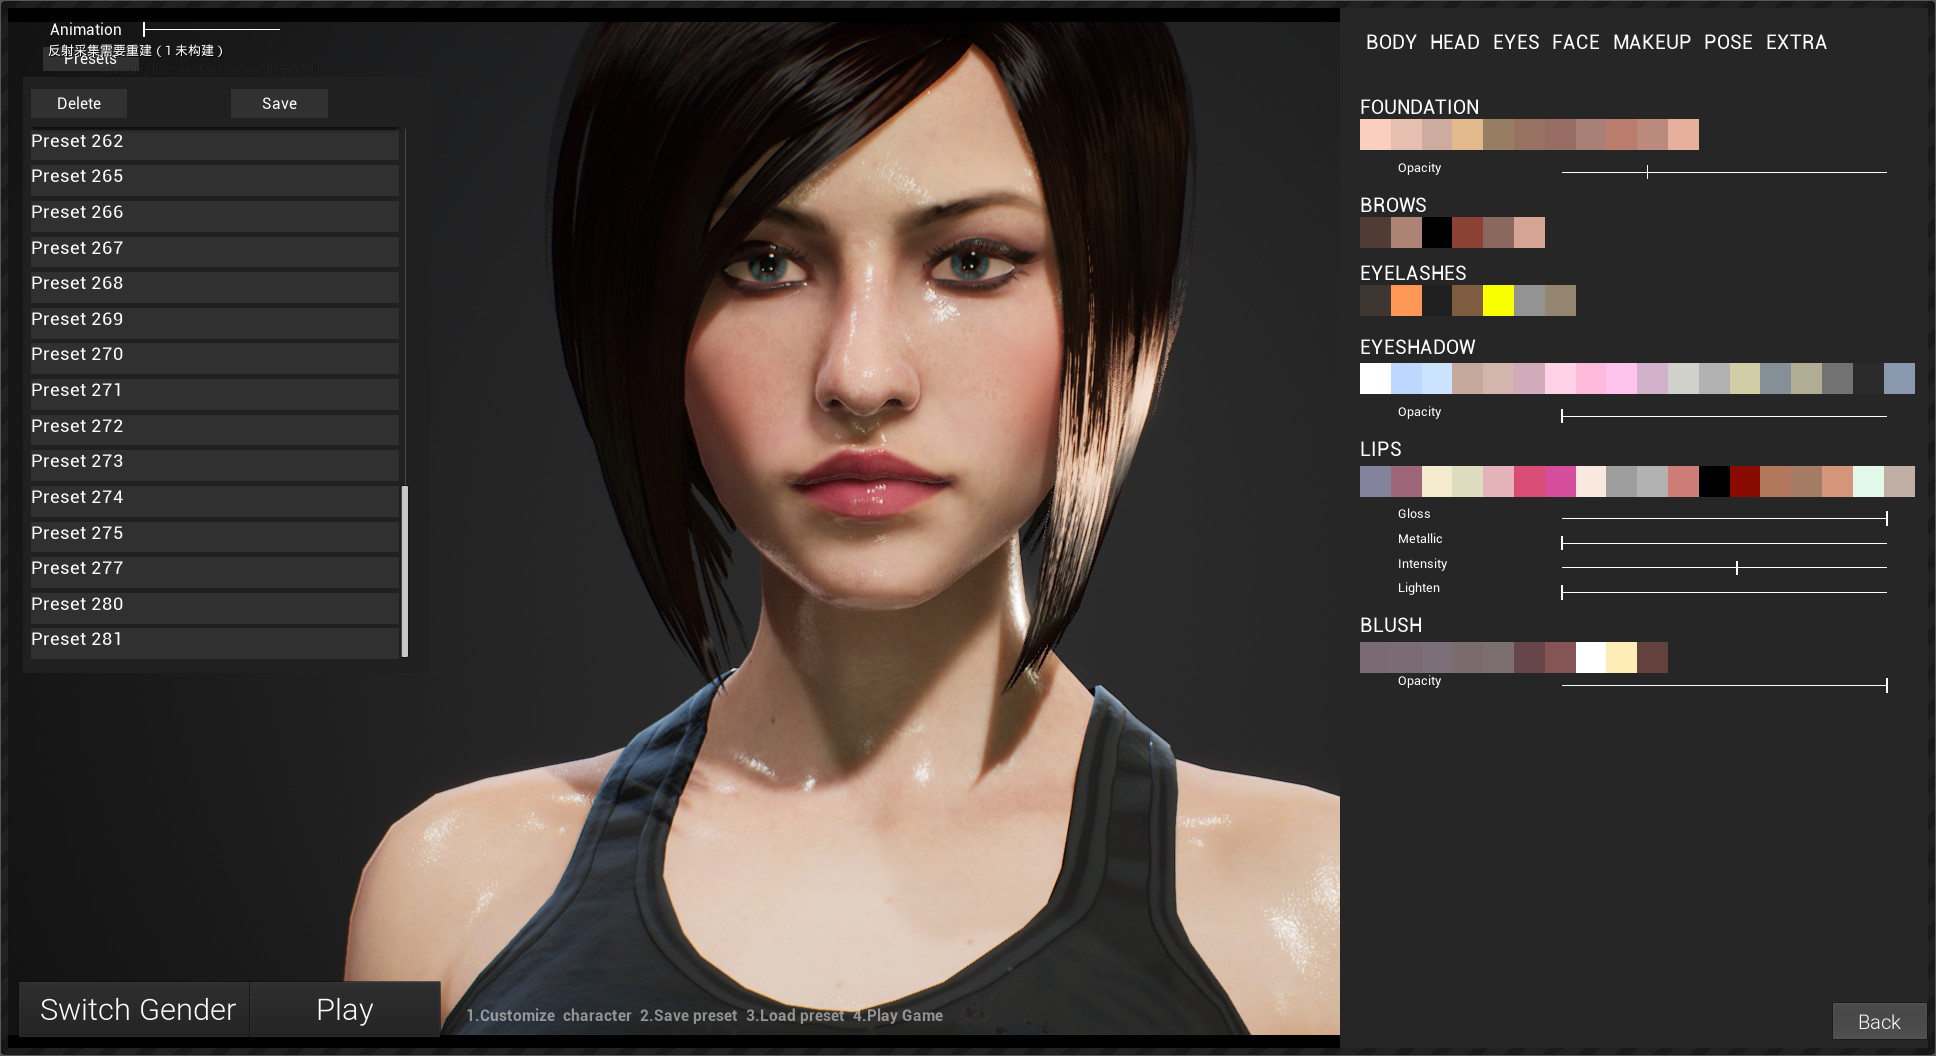Image resolution: width=1936 pixels, height=1056 pixels.
Task: Select the dark red lip color
Action: pos(1745,482)
